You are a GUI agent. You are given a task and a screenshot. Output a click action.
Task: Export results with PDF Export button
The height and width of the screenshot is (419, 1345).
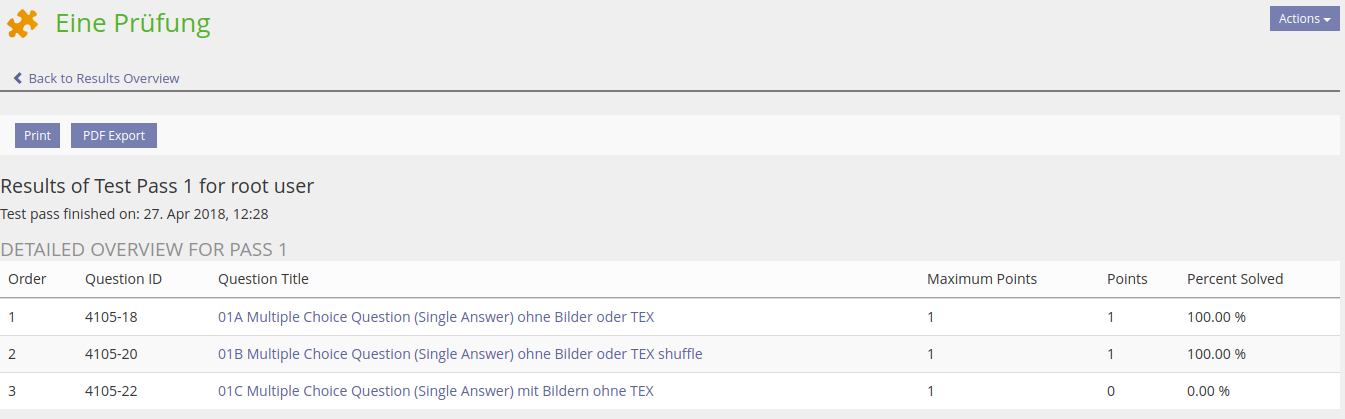[114, 136]
